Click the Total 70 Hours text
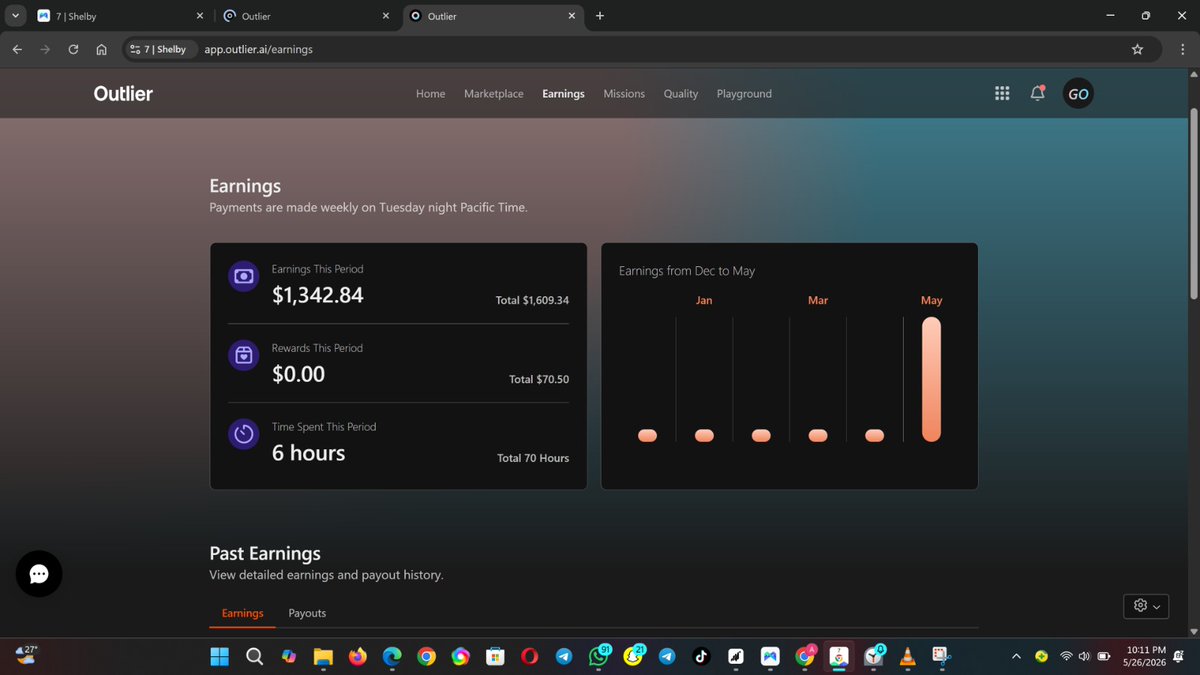This screenshot has height=675, width=1200. point(533,458)
